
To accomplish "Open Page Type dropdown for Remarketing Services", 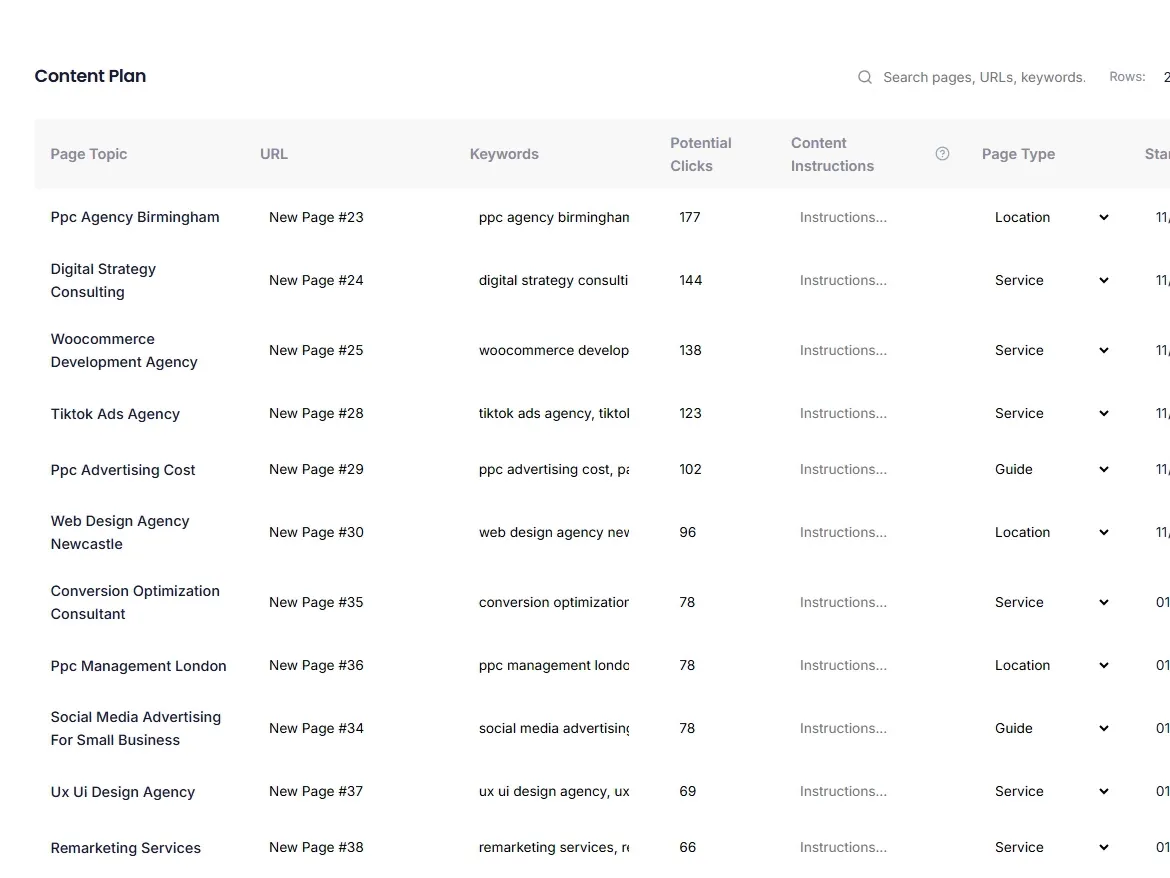I will coord(1102,847).
